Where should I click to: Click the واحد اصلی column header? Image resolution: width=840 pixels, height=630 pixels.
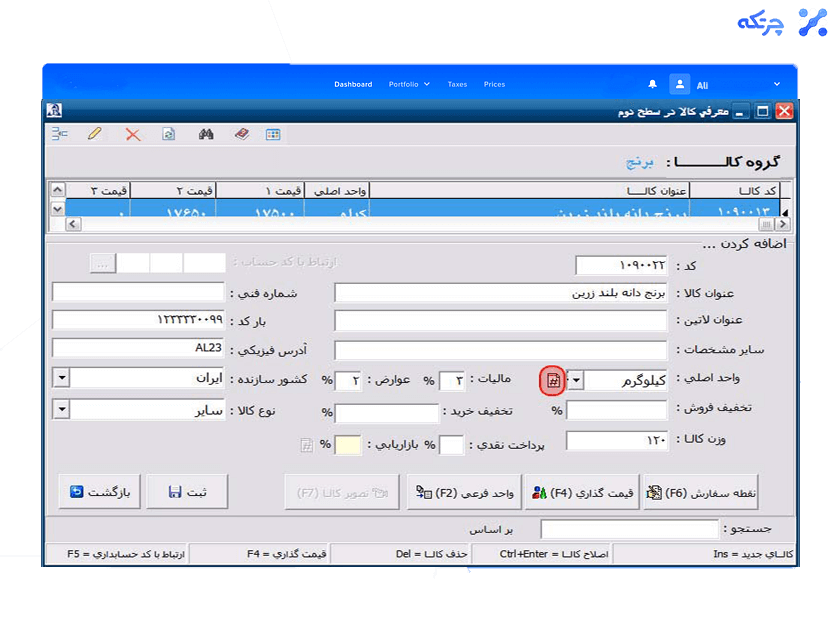click(x=337, y=191)
